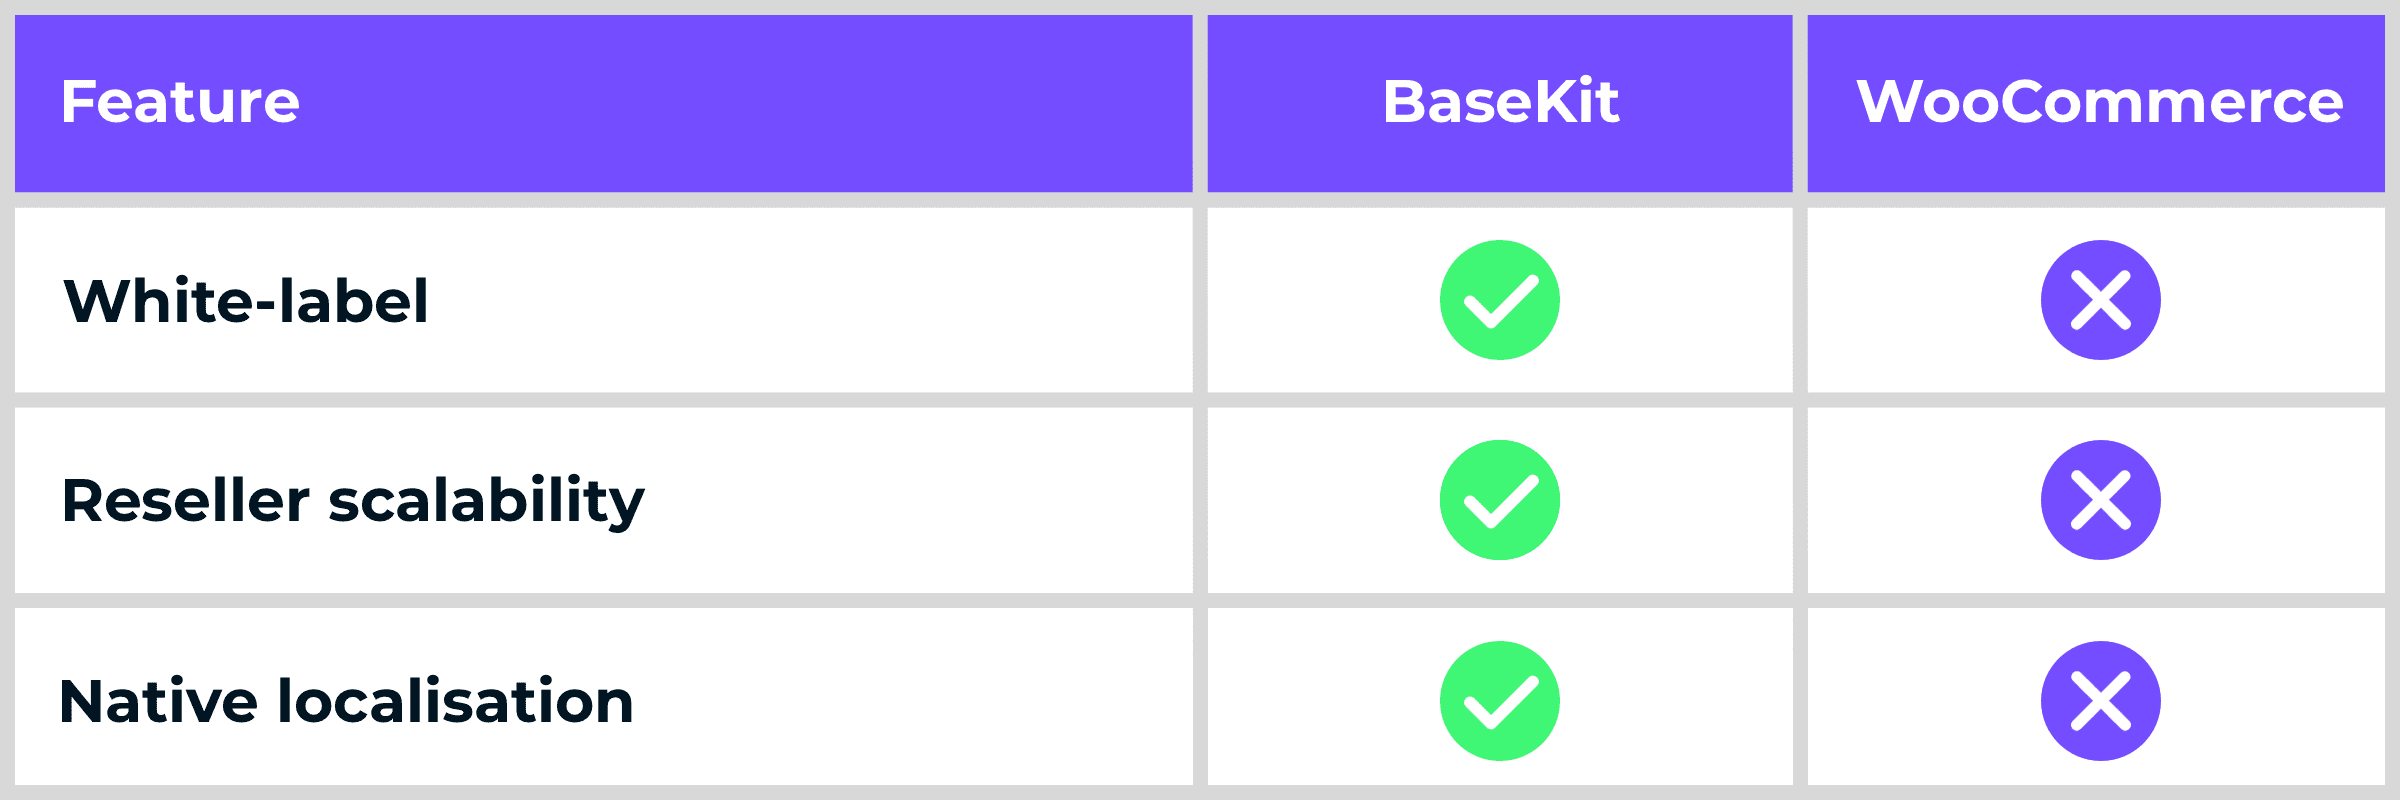Click the word "scalability" in the table

click(x=486, y=500)
